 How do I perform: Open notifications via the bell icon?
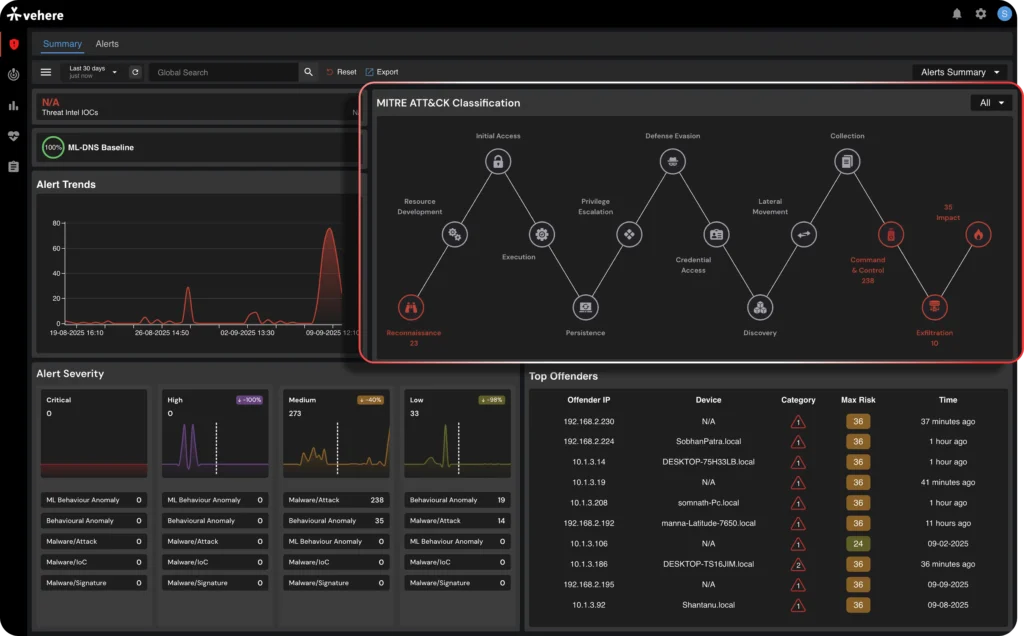[958, 14]
